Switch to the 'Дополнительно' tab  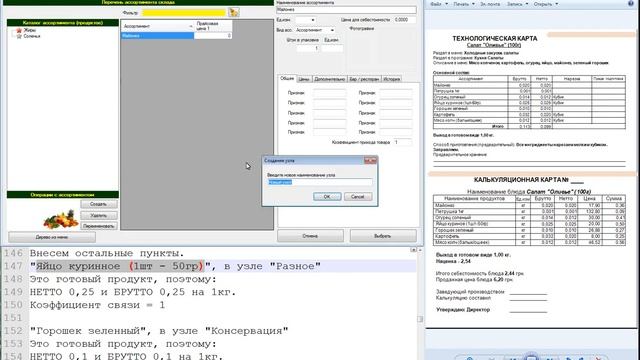click(x=329, y=79)
